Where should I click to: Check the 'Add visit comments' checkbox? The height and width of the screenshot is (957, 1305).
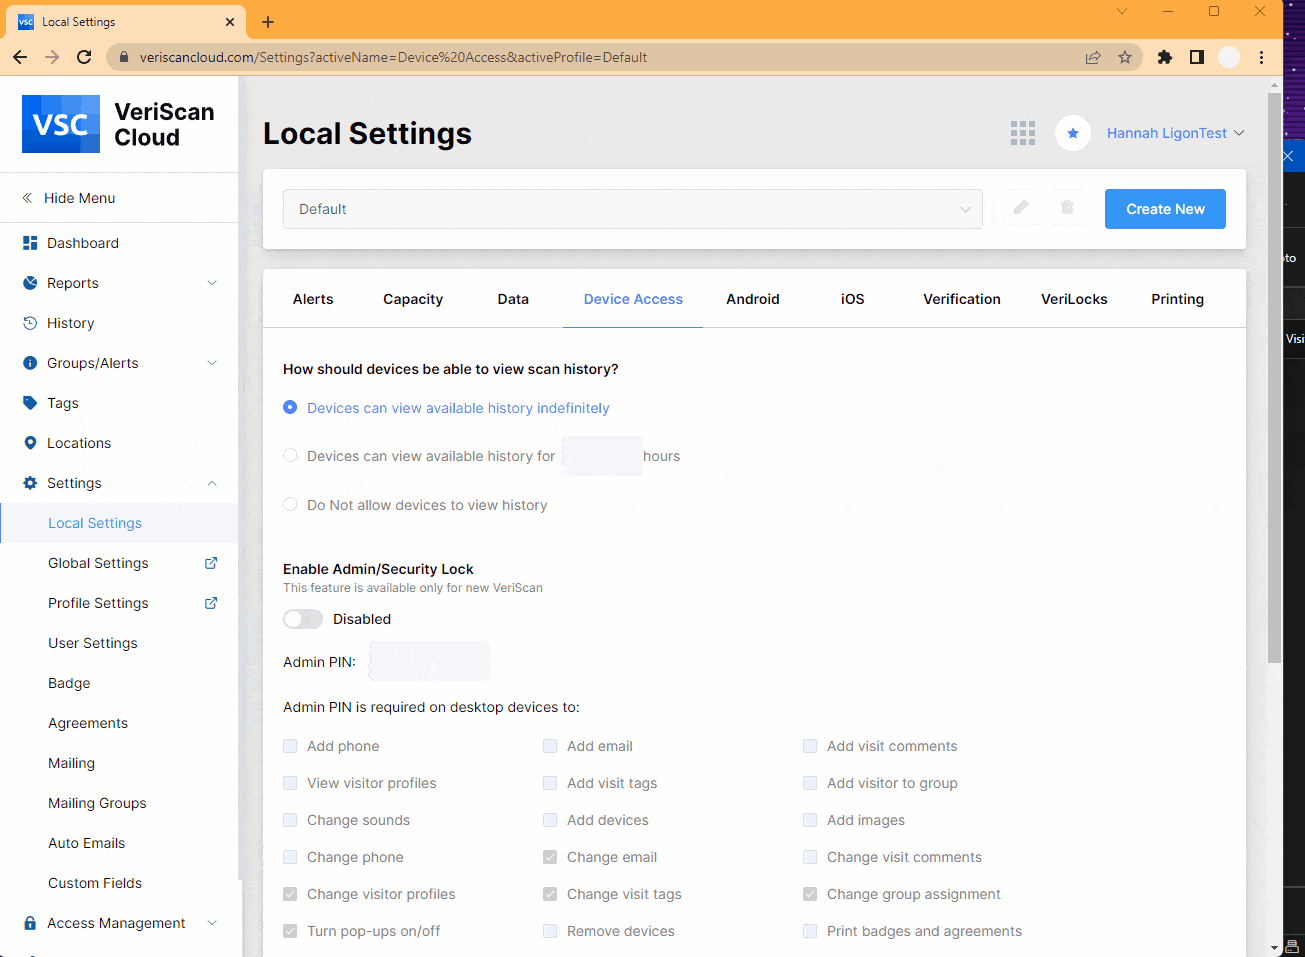point(810,746)
